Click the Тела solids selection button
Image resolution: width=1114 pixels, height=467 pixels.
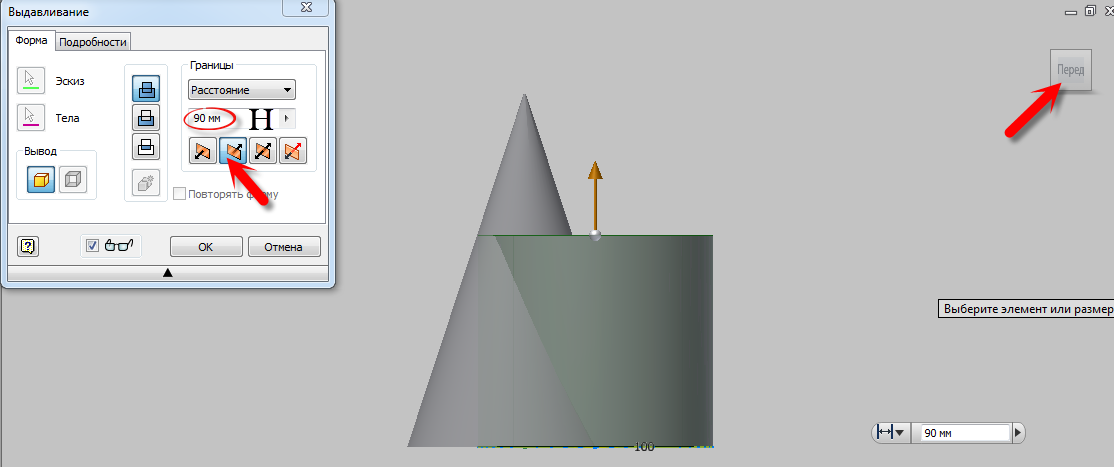coord(32,118)
